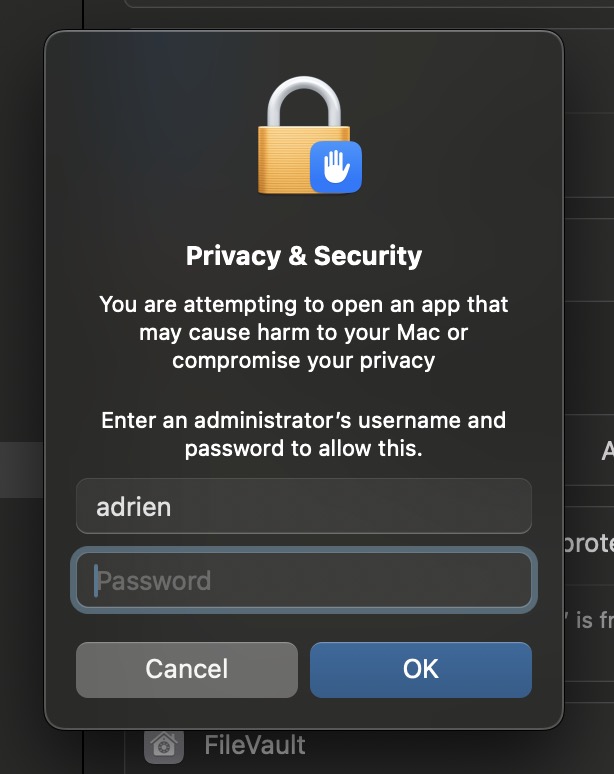614x774 pixels.
Task: Click the Privacy & Security heading
Action: coord(304,256)
